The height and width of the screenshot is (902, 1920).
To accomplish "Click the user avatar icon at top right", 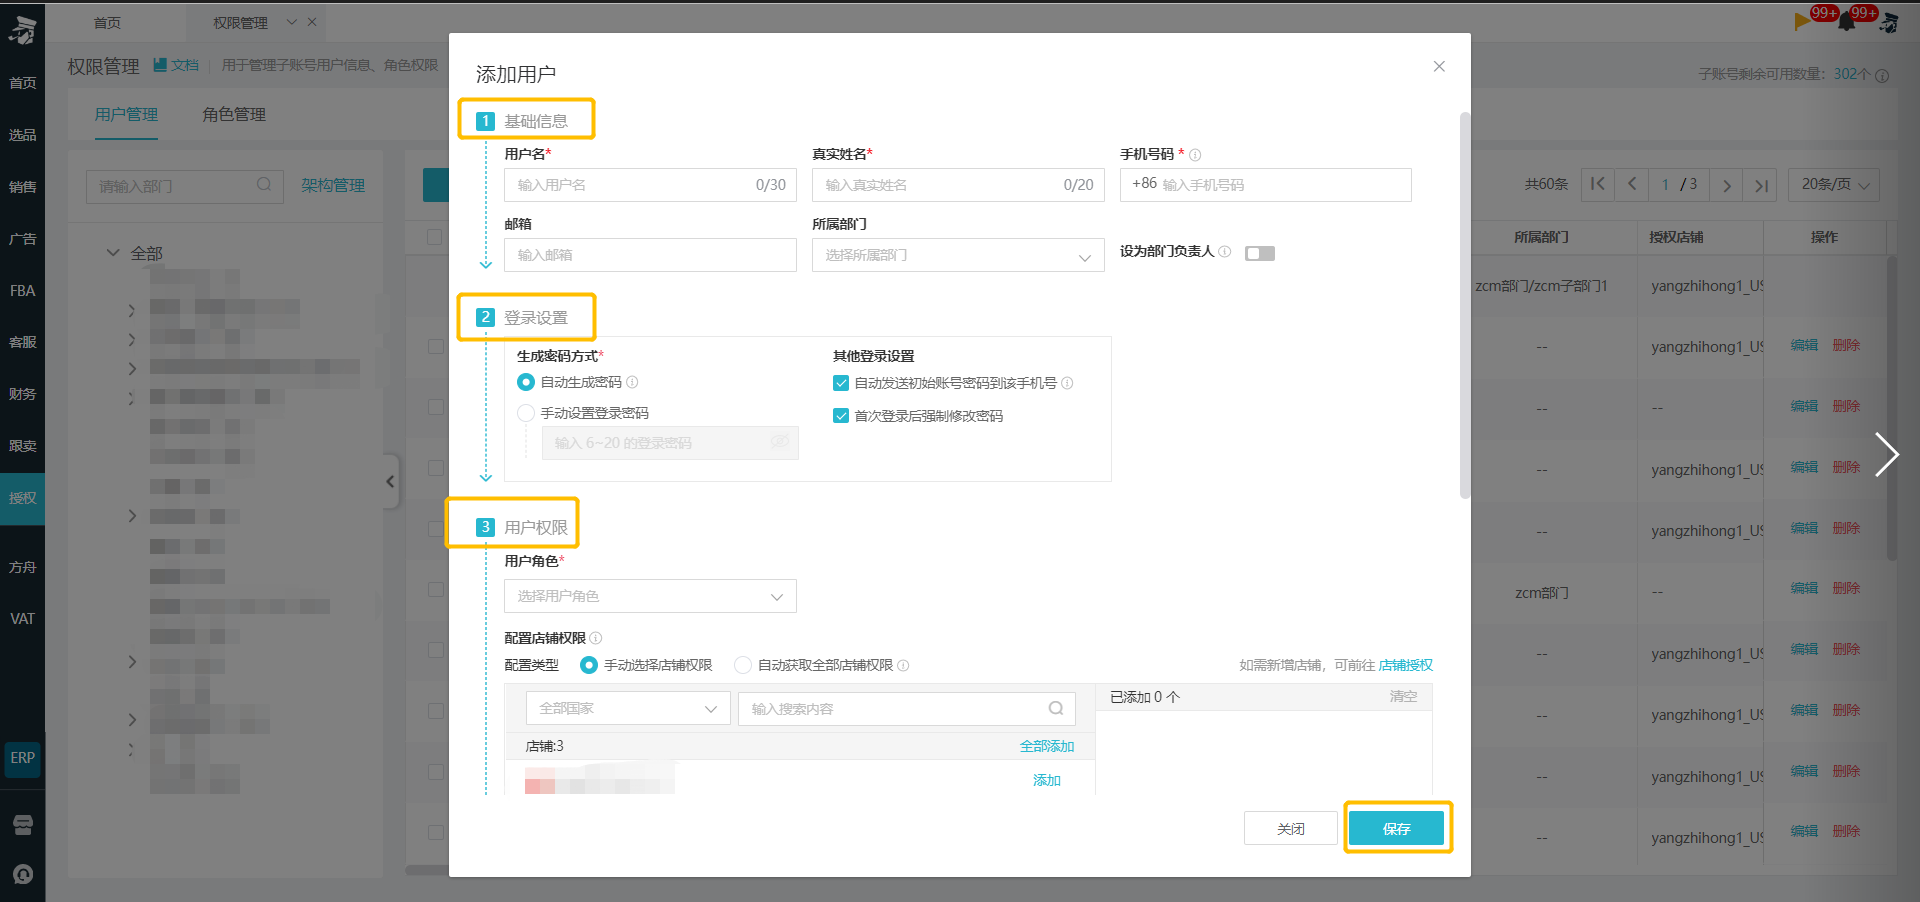I will pos(1889,22).
